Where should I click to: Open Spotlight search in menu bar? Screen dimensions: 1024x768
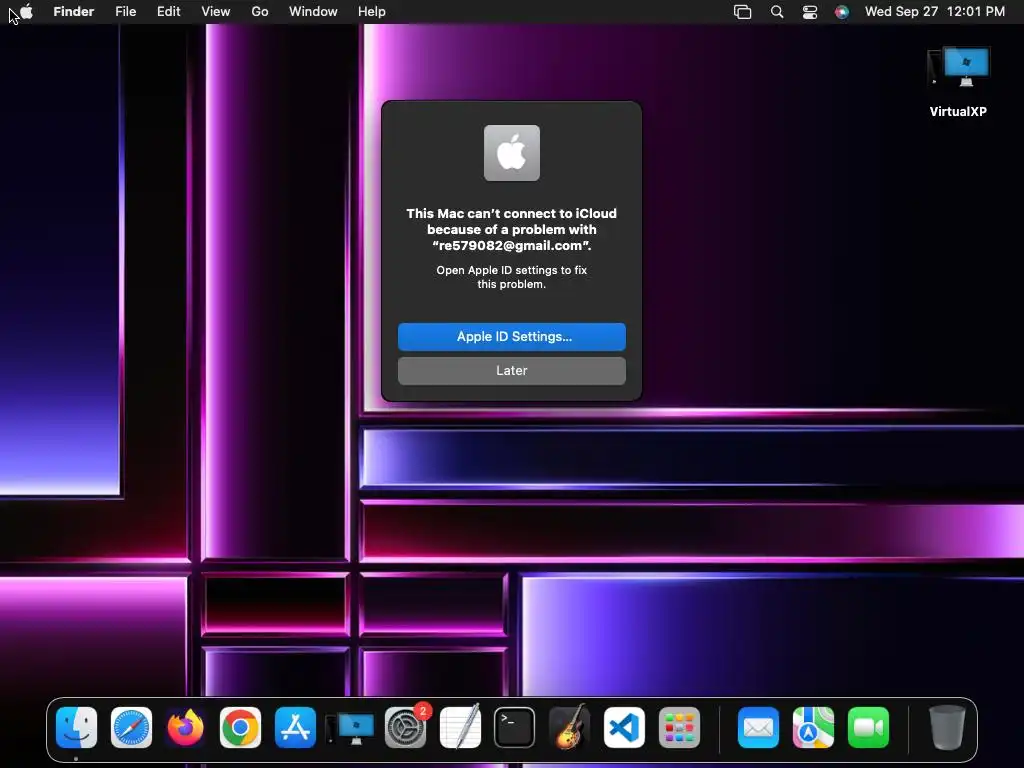coord(777,12)
